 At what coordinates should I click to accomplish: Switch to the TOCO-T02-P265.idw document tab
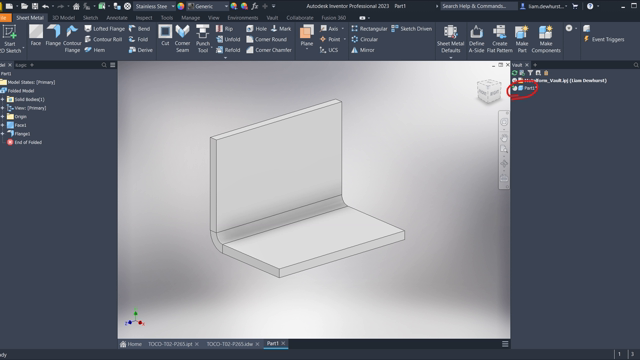(x=229, y=344)
